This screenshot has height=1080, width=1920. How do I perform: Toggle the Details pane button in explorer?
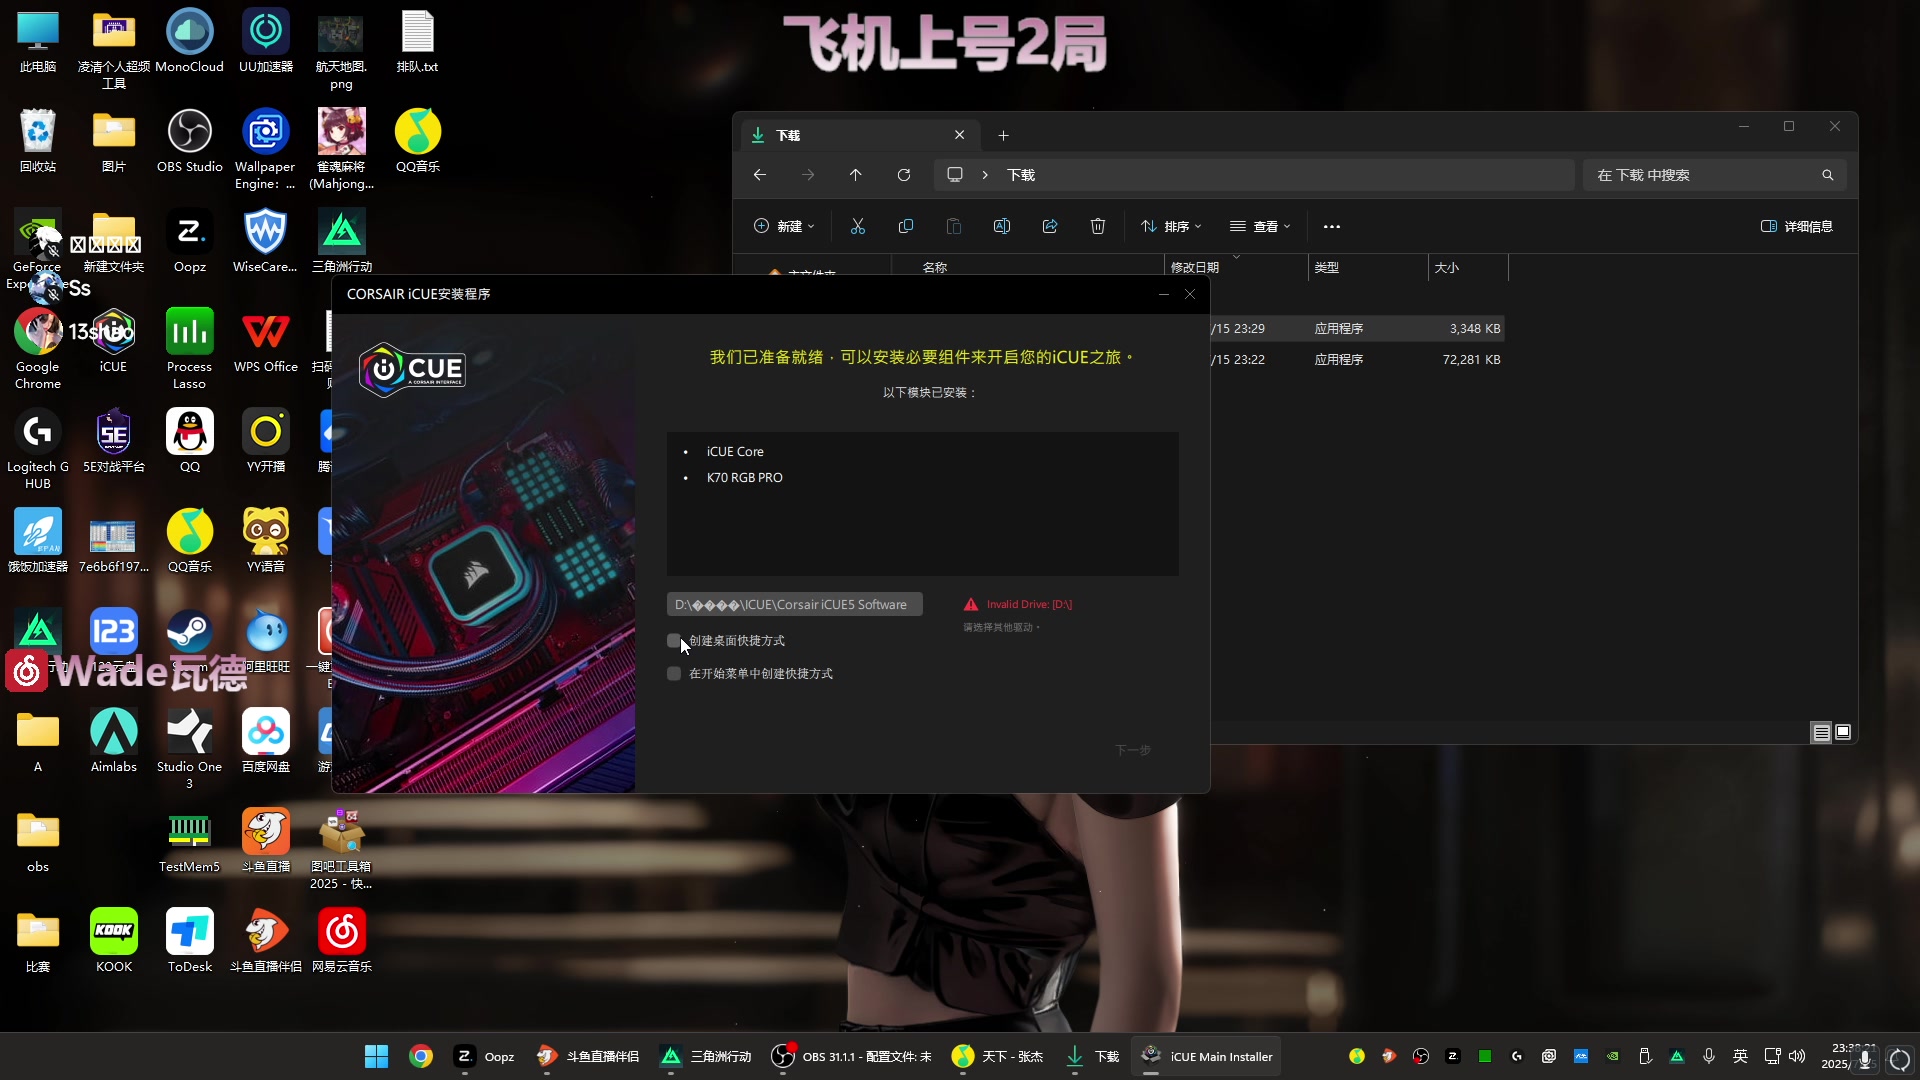1797,227
